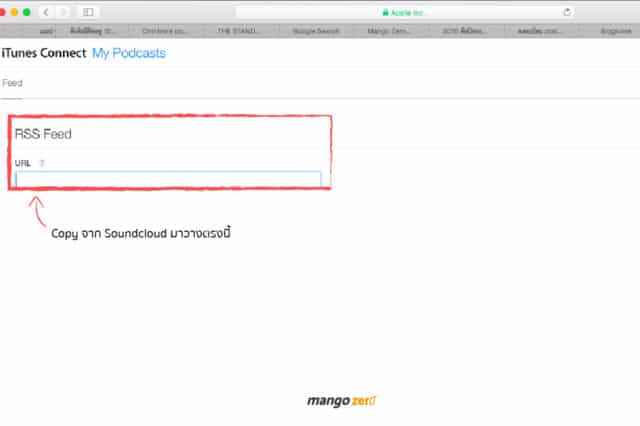The height and width of the screenshot is (426, 640).
Task: Switch to the THE STAND... browser tab
Action: click(241, 31)
